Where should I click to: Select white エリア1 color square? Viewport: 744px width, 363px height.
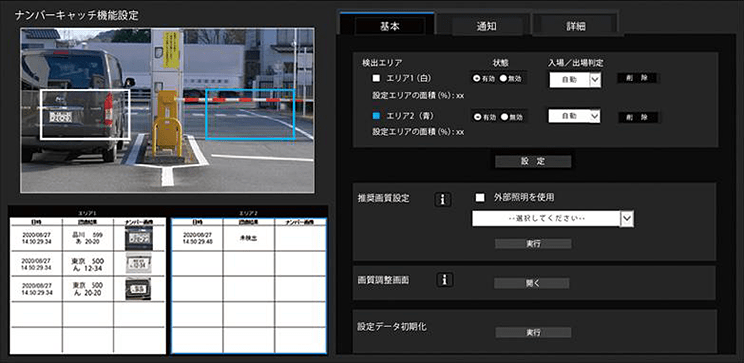pos(376,78)
